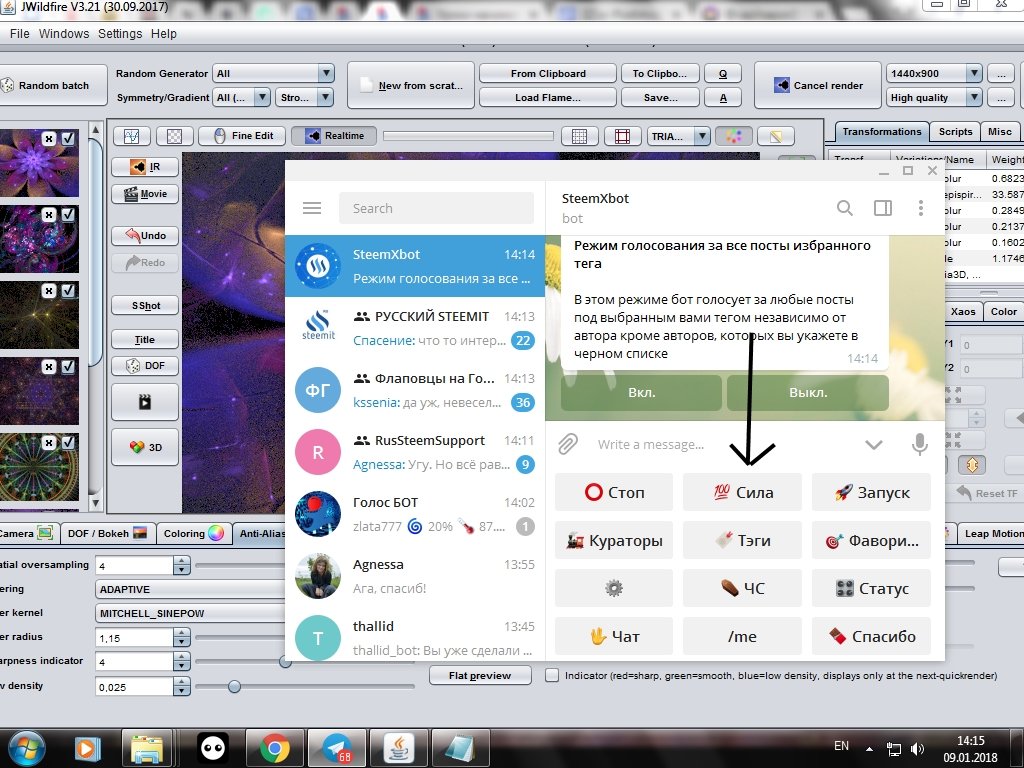This screenshot has width=1024, height=768.
Task: Switch to the Scripts tab
Action: pos(955,132)
